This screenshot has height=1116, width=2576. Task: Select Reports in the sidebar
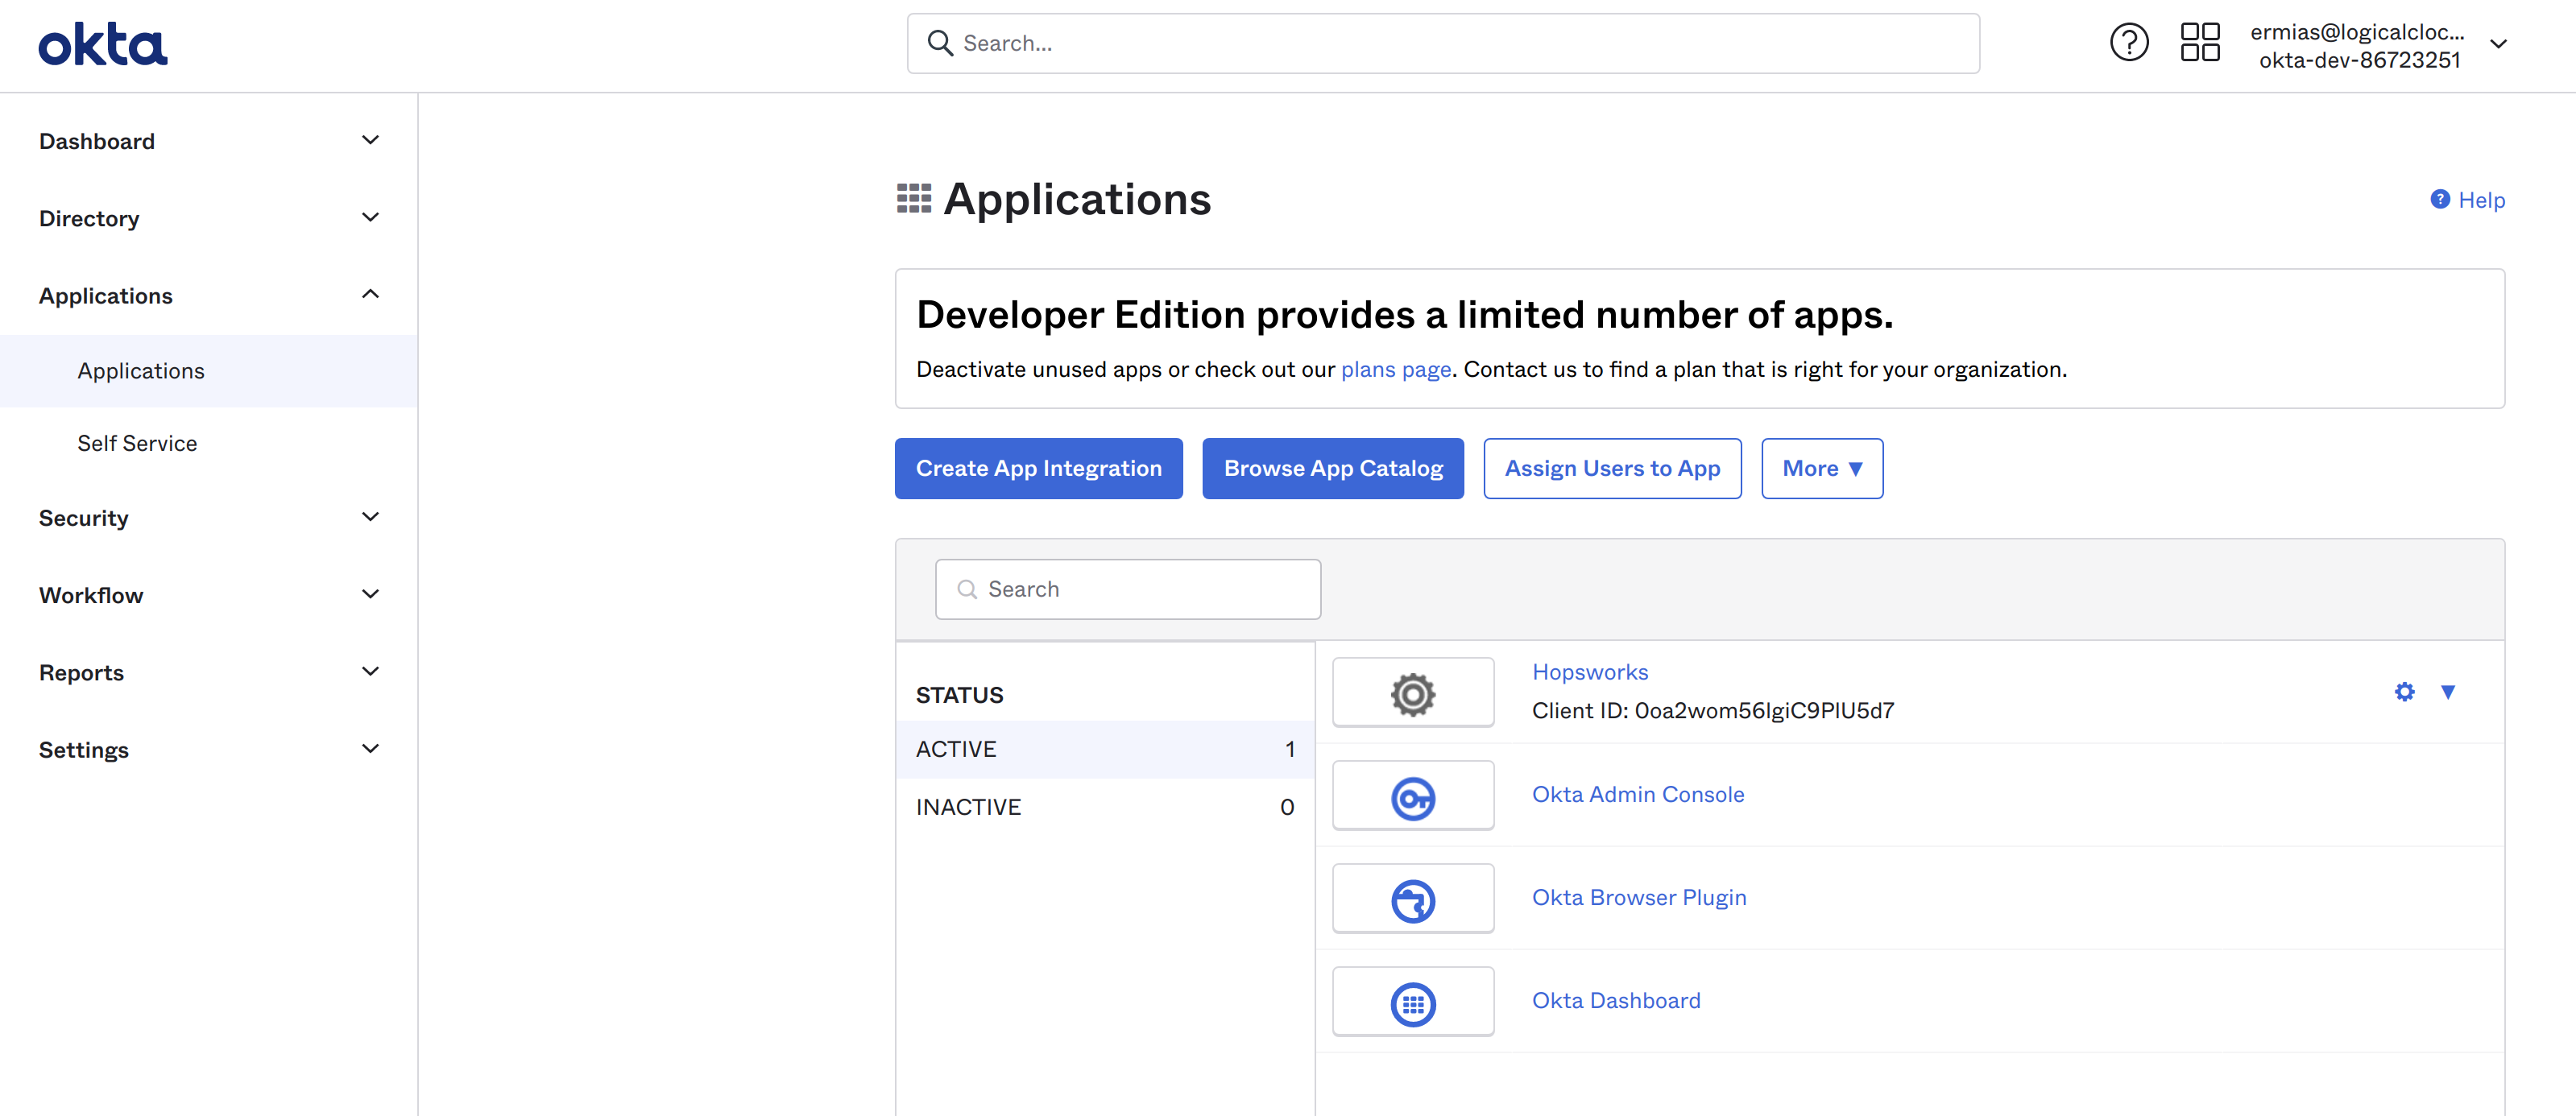tap(81, 672)
